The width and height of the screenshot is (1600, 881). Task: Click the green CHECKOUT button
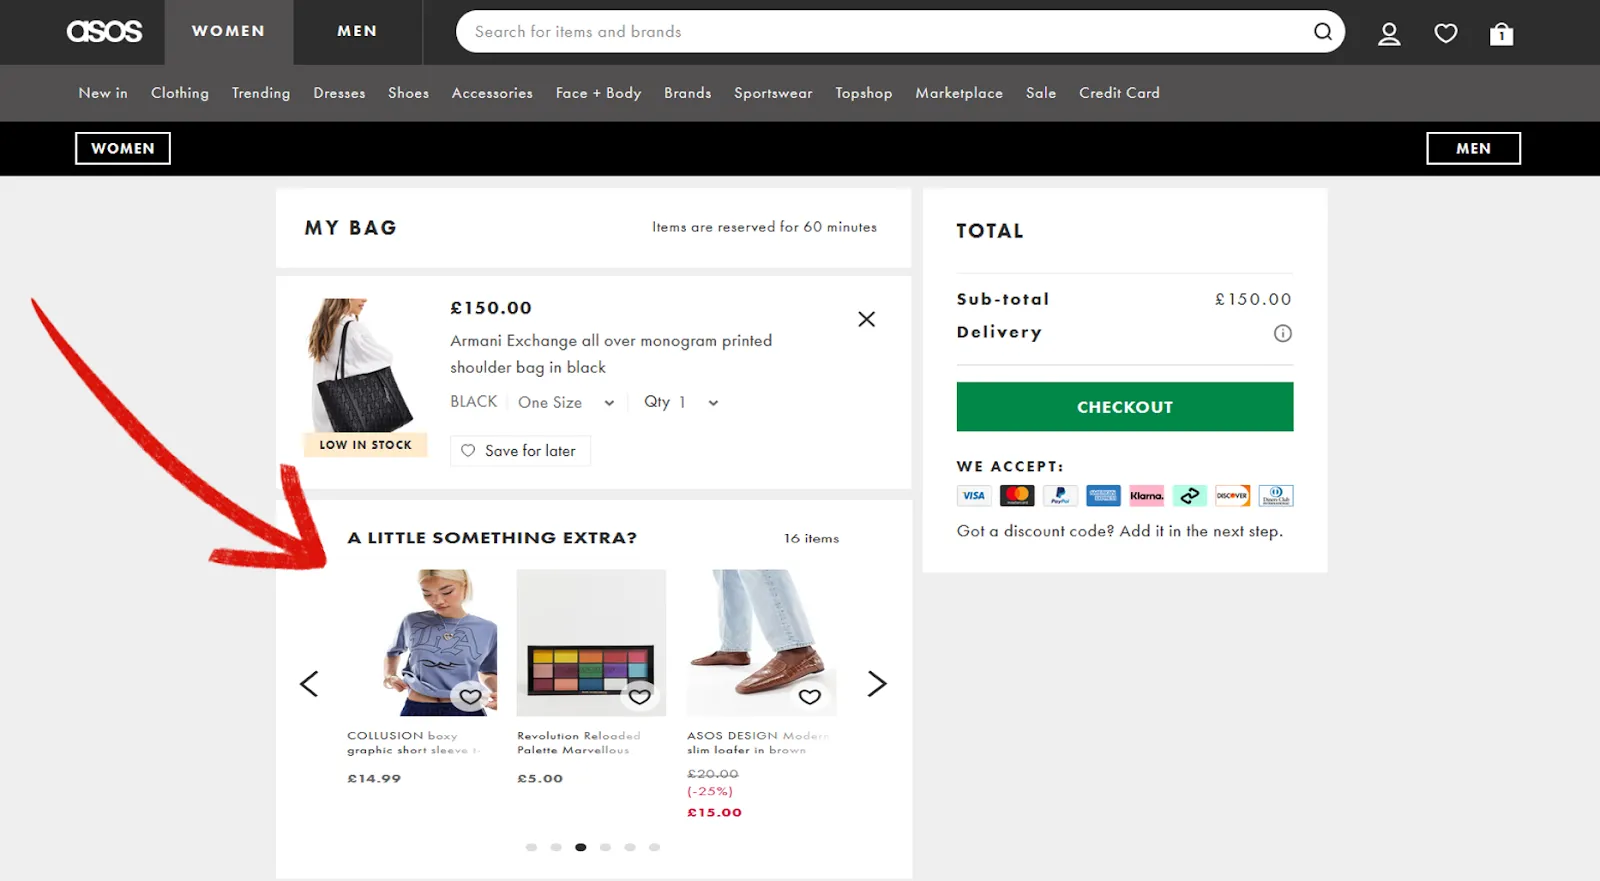(x=1124, y=407)
